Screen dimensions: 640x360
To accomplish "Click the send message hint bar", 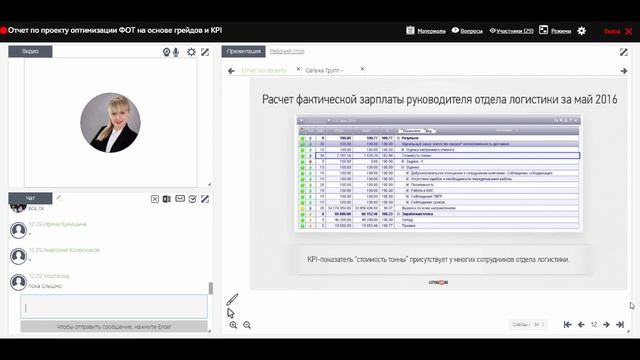I will 114,327.
